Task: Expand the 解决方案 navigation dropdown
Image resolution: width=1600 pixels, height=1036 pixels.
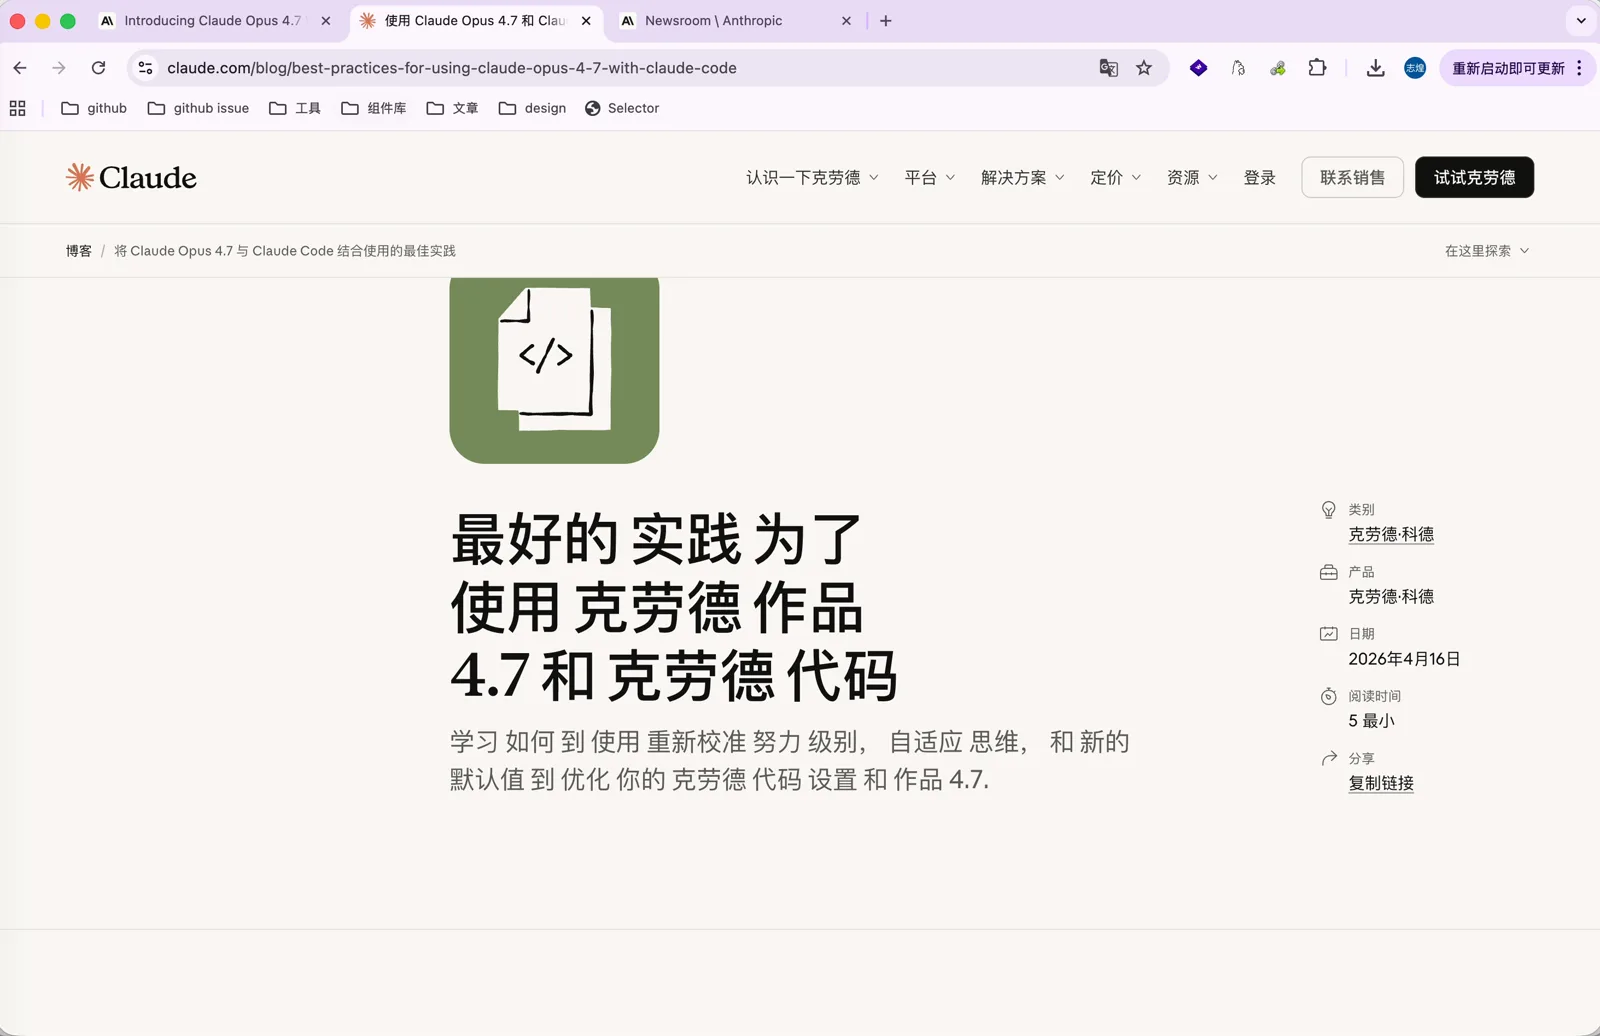Action: [x=1022, y=178]
